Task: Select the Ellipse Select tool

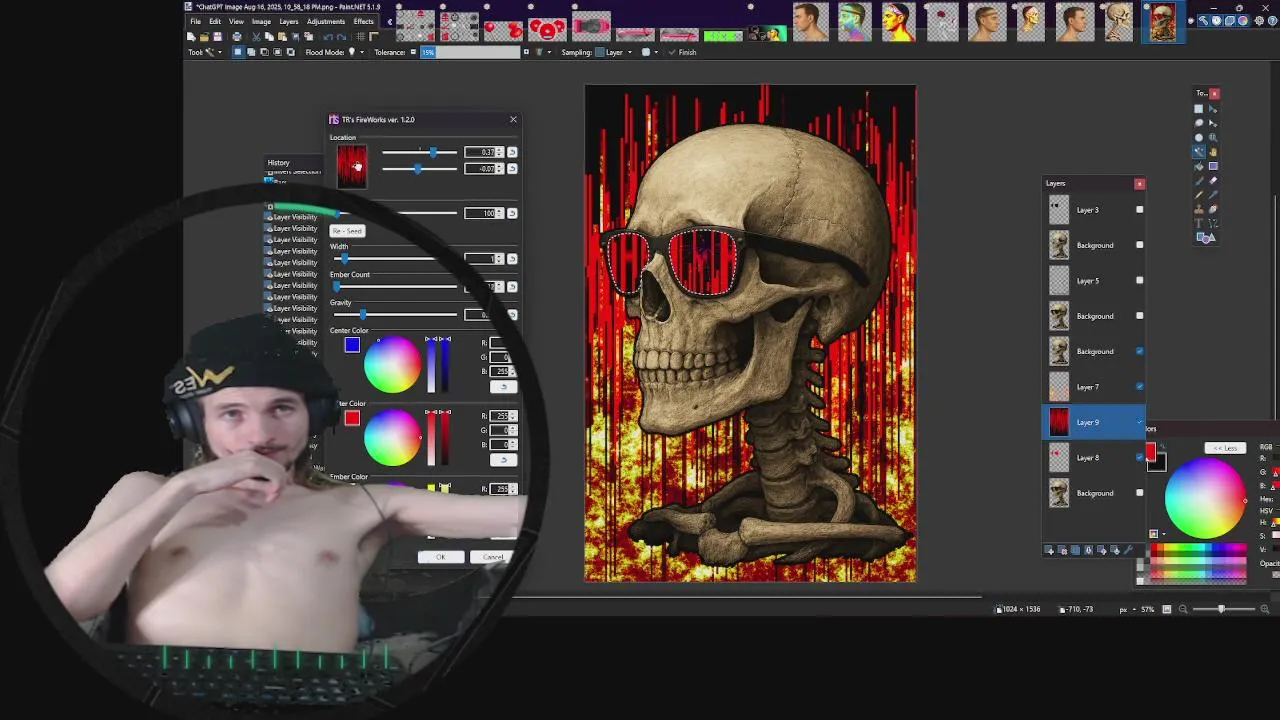Action: click(x=1199, y=137)
